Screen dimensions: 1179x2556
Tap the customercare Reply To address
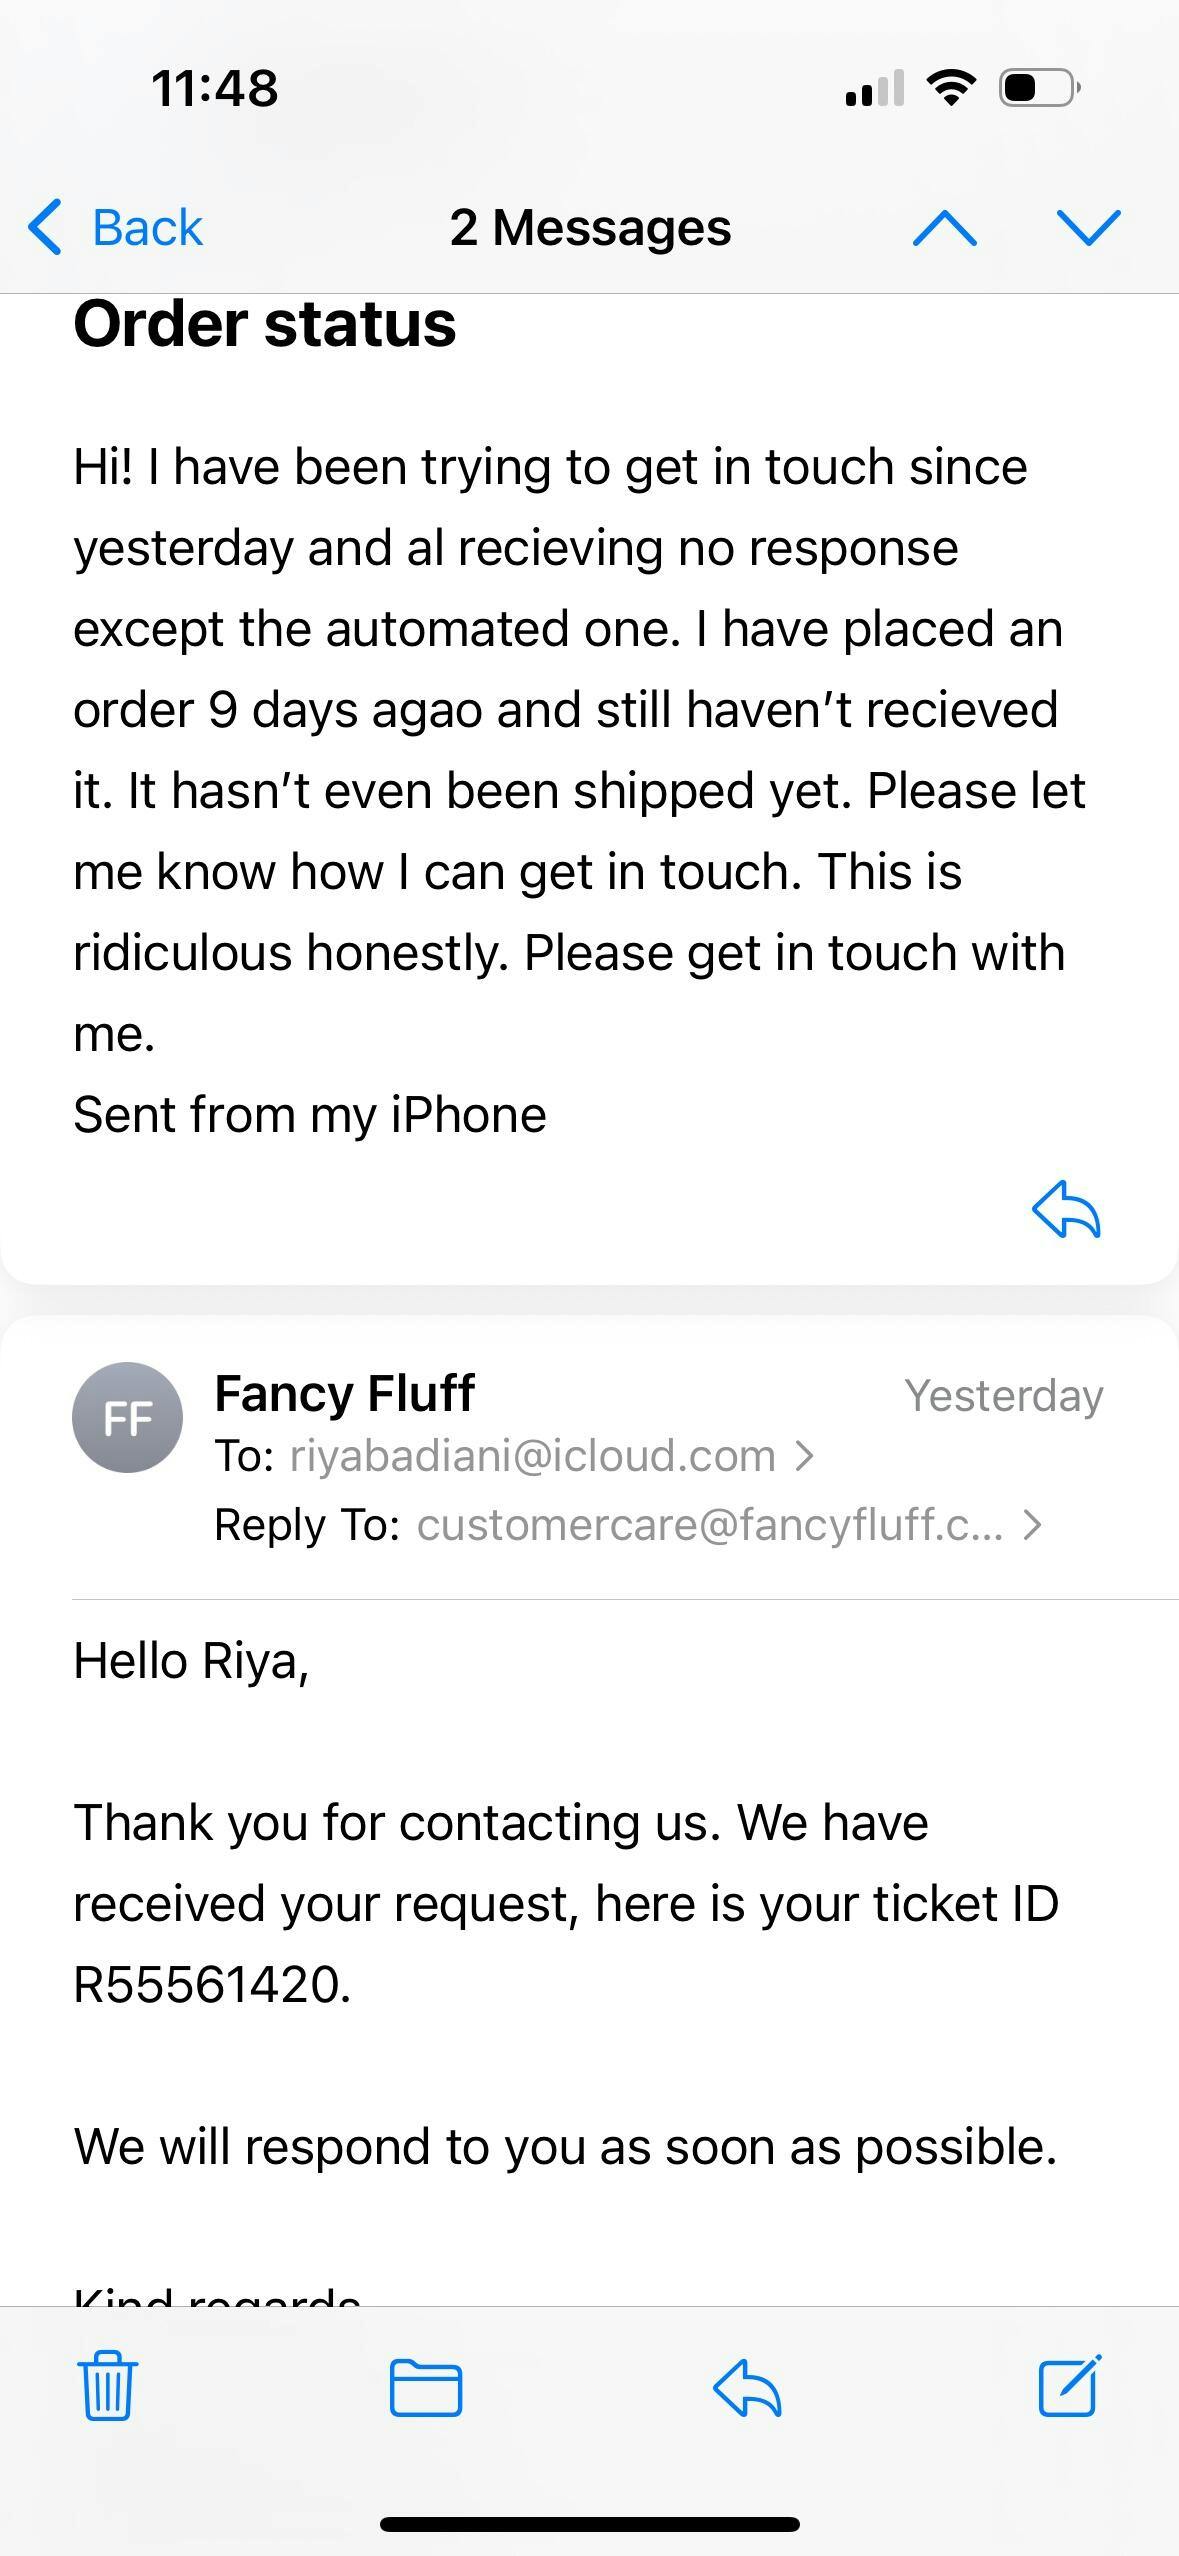click(x=709, y=1525)
